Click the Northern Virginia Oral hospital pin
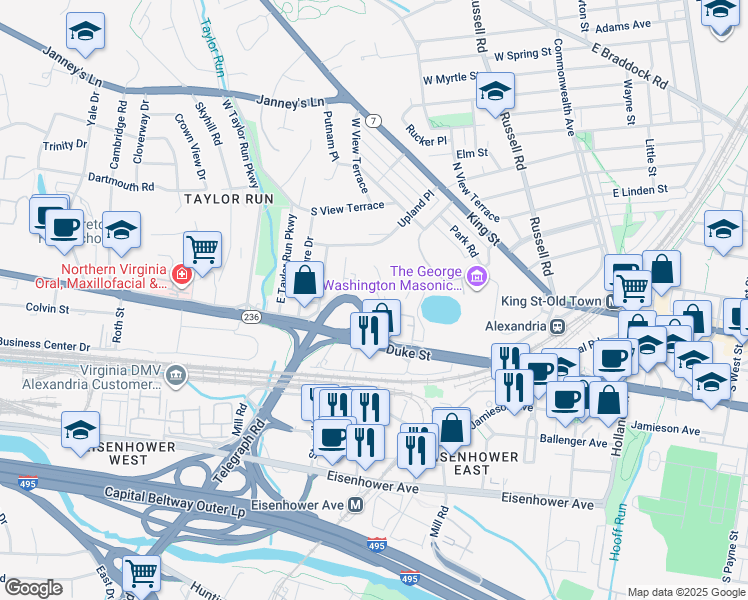The height and width of the screenshot is (600, 748). (x=182, y=275)
